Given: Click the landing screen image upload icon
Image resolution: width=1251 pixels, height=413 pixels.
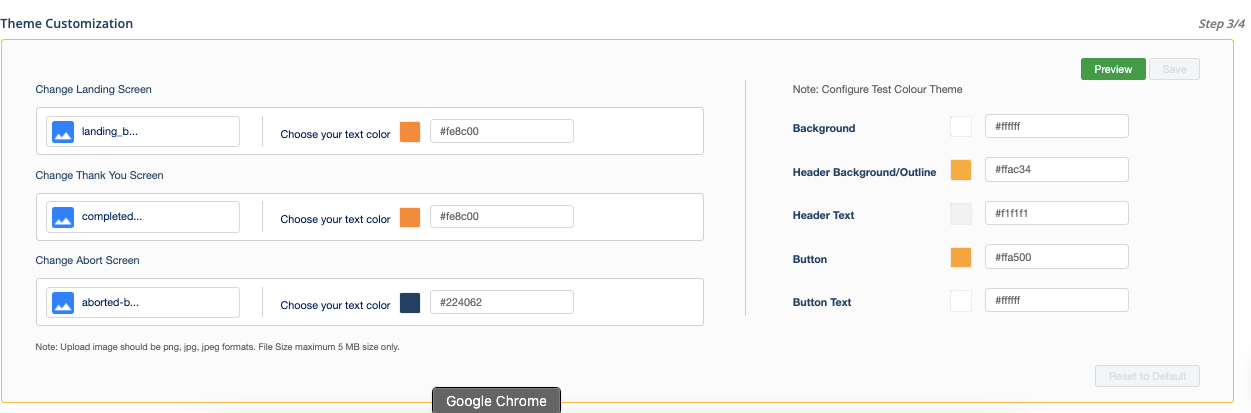Looking at the screenshot, I should tap(63, 131).
